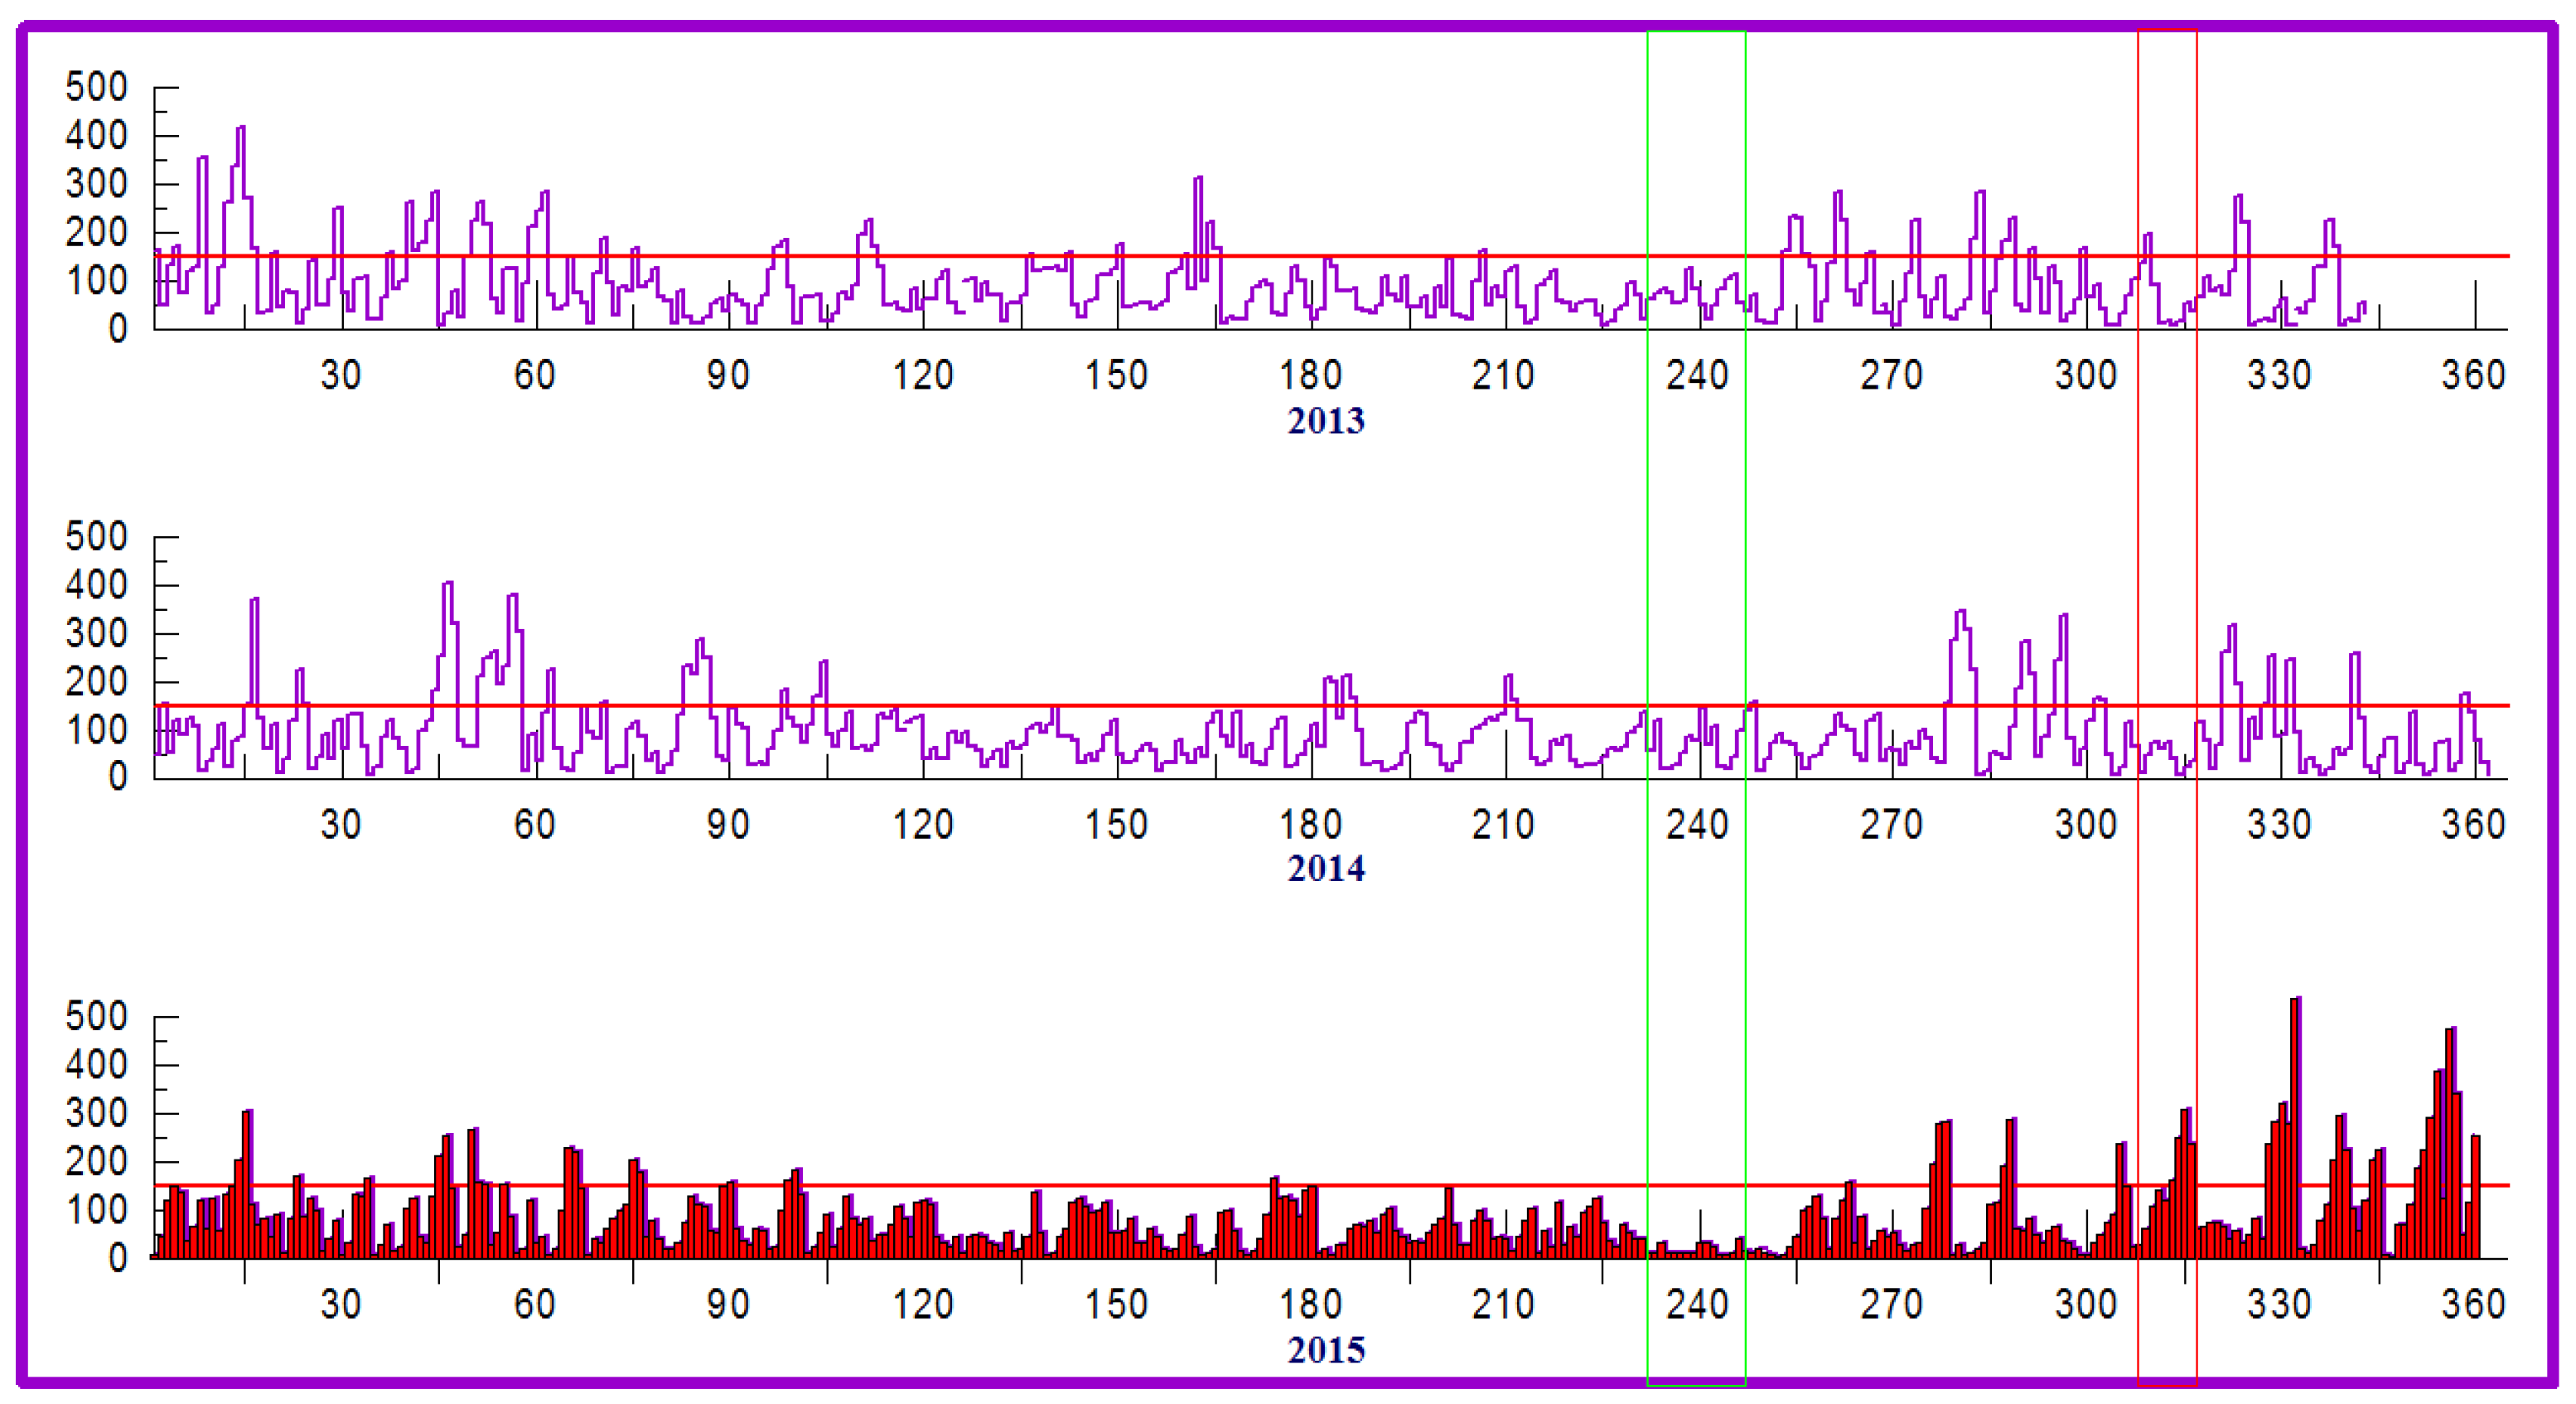Click the 2013 year label

point(1325,420)
